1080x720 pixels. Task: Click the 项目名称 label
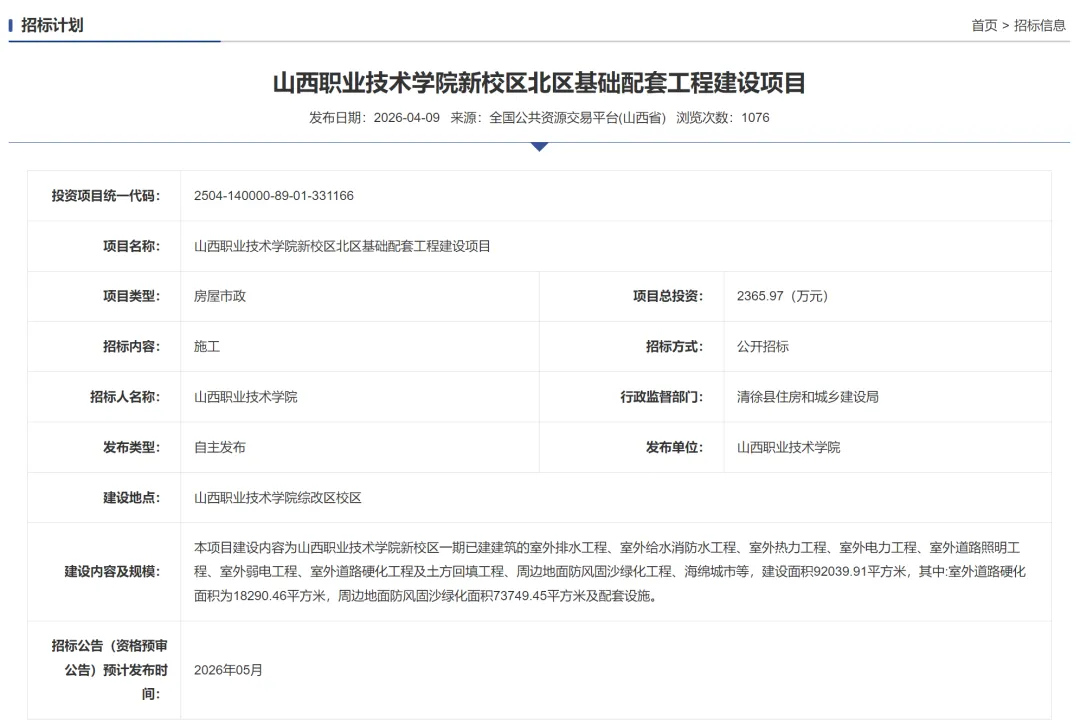(x=131, y=246)
